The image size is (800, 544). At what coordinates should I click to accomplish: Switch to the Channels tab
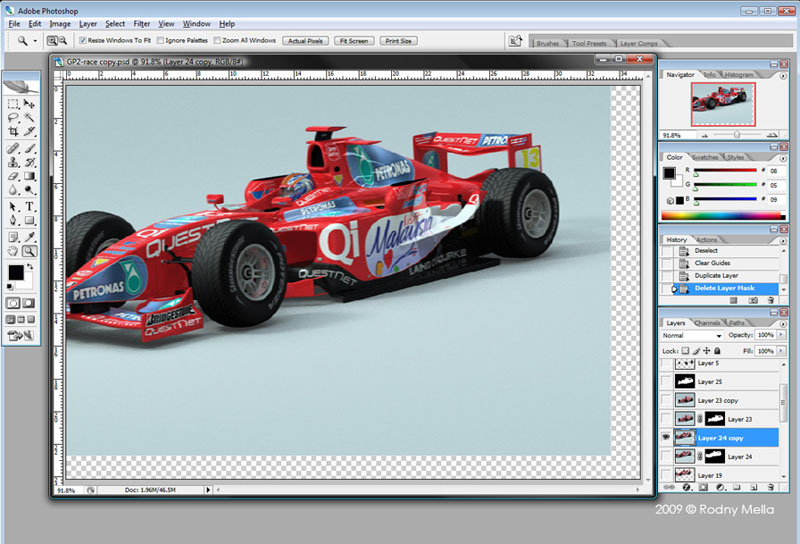tap(708, 323)
